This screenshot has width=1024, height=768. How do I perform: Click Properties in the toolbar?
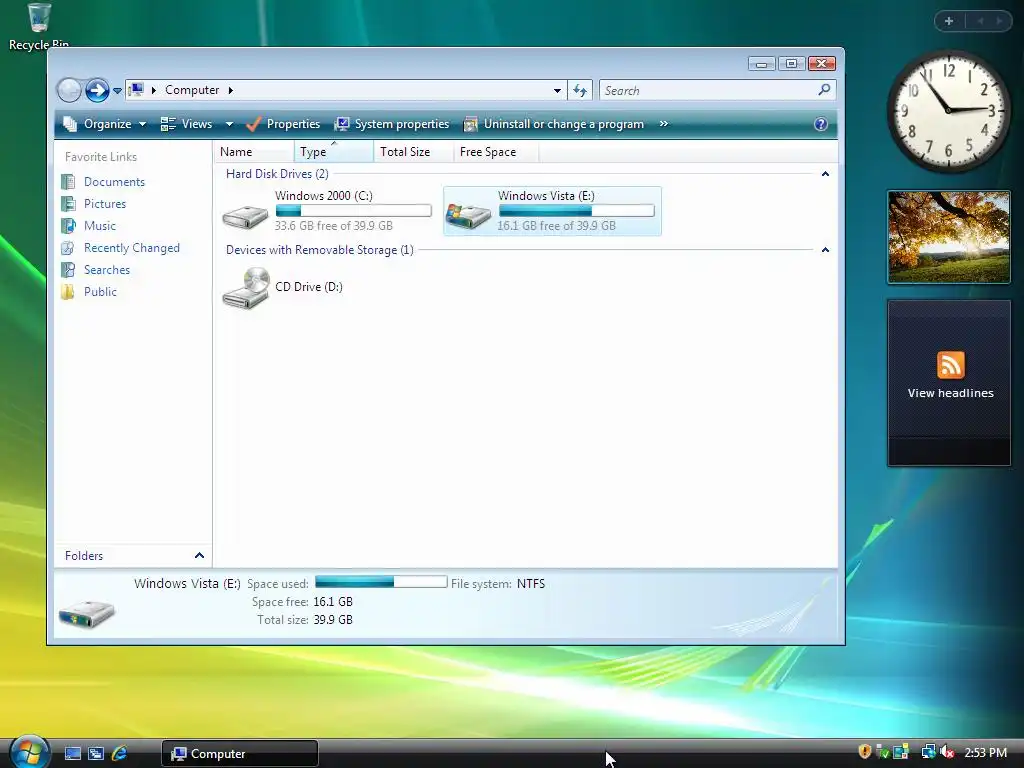(x=283, y=124)
